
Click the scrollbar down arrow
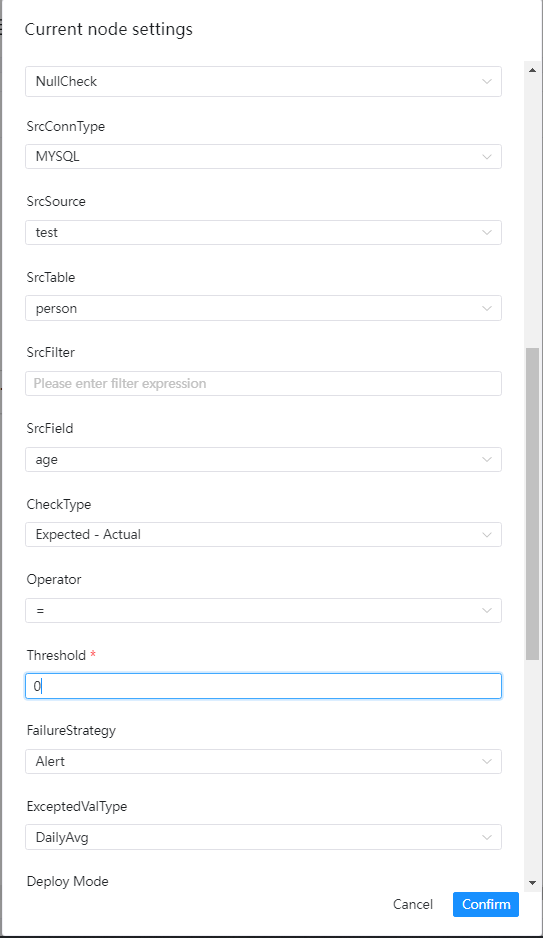coord(532,882)
